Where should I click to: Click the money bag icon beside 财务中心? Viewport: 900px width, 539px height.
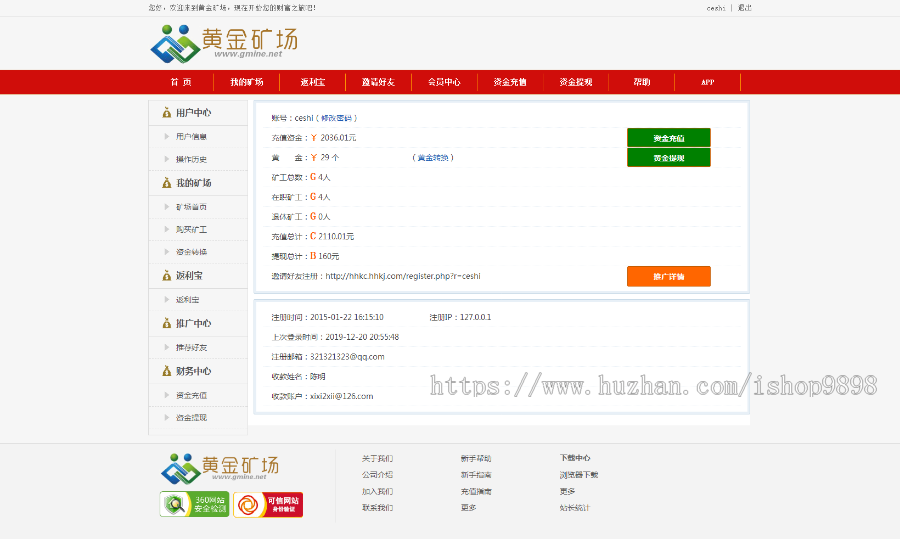[166, 371]
